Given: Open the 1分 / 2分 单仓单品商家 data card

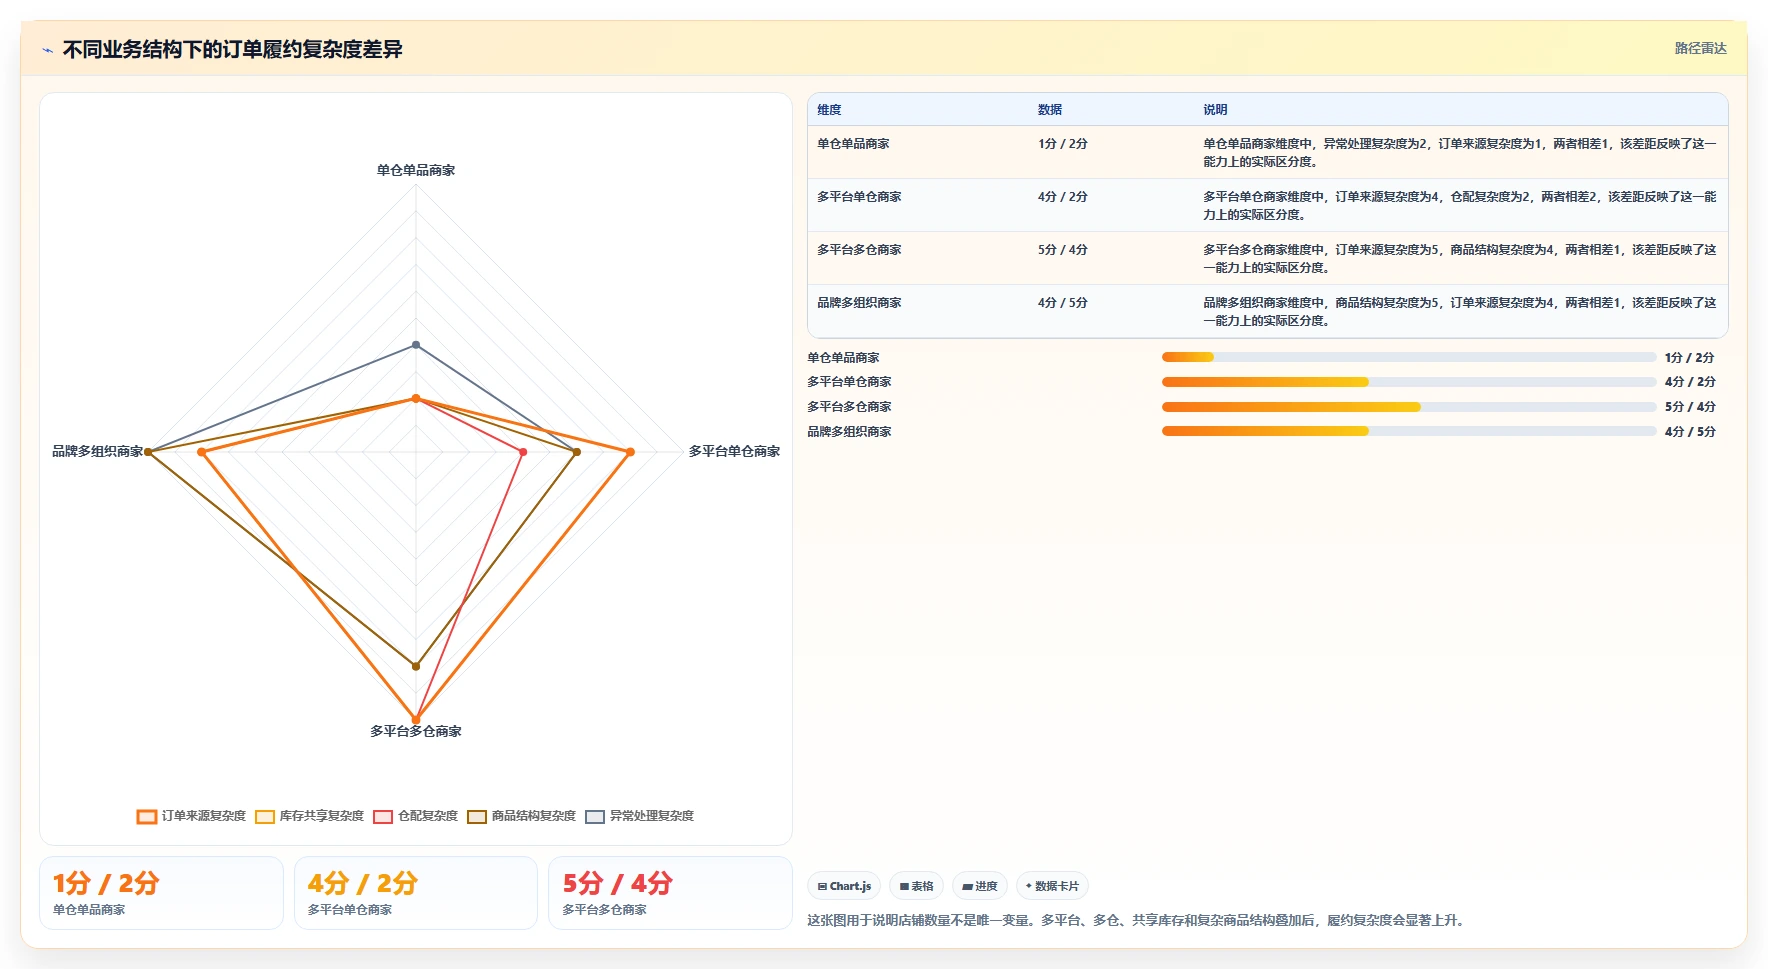Looking at the screenshot, I should pyautogui.click(x=161, y=893).
